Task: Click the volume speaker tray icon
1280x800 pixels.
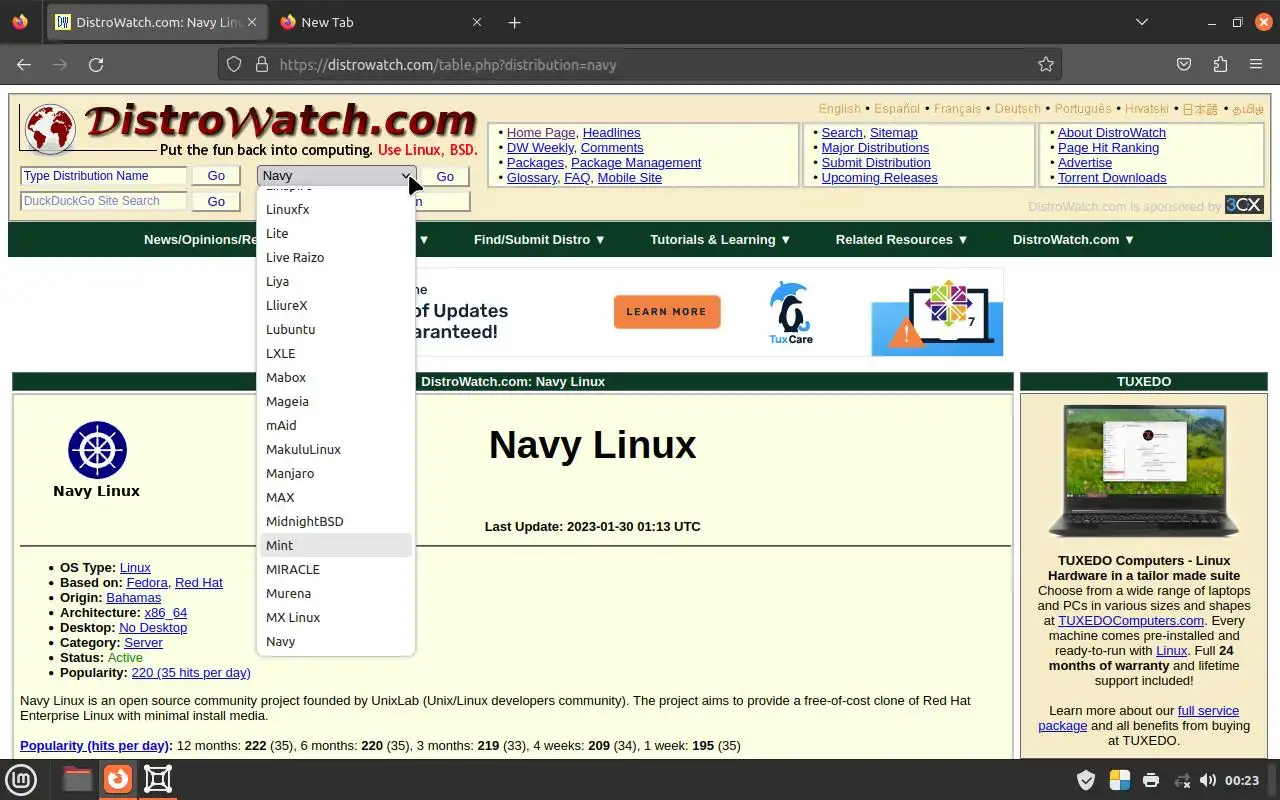Action: 1208,780
